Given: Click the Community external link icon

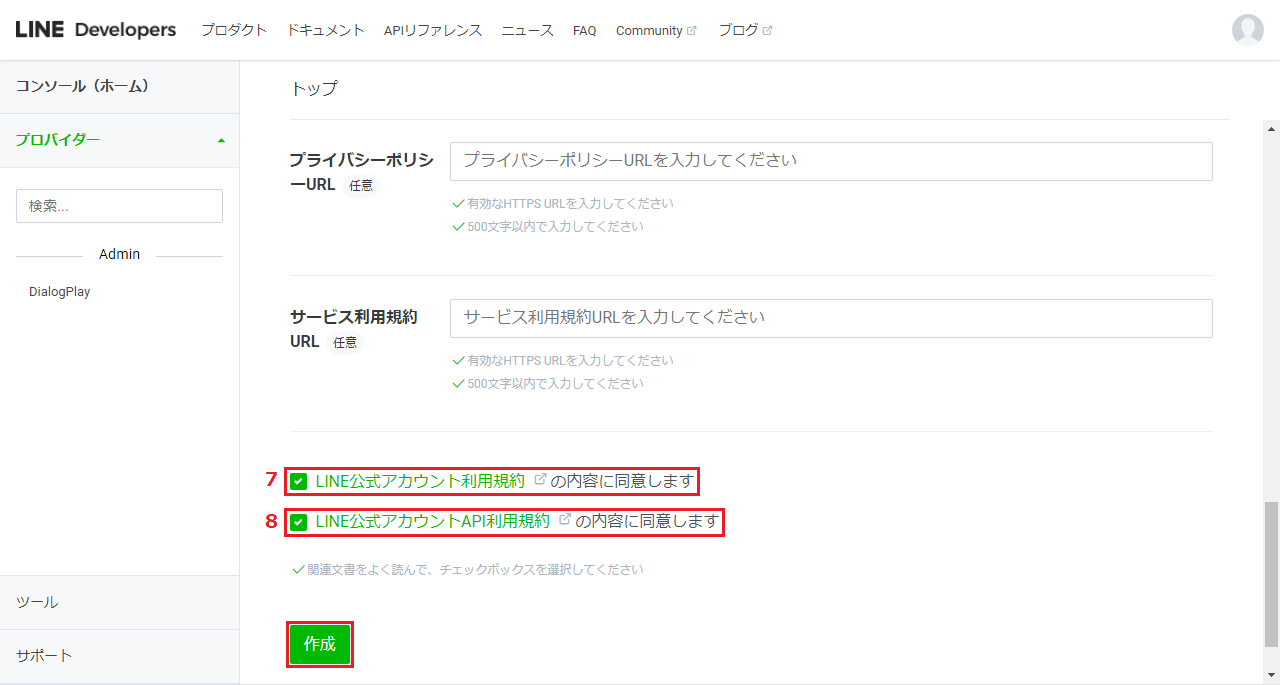Looking at the screenshot, I should pos(691,31).
